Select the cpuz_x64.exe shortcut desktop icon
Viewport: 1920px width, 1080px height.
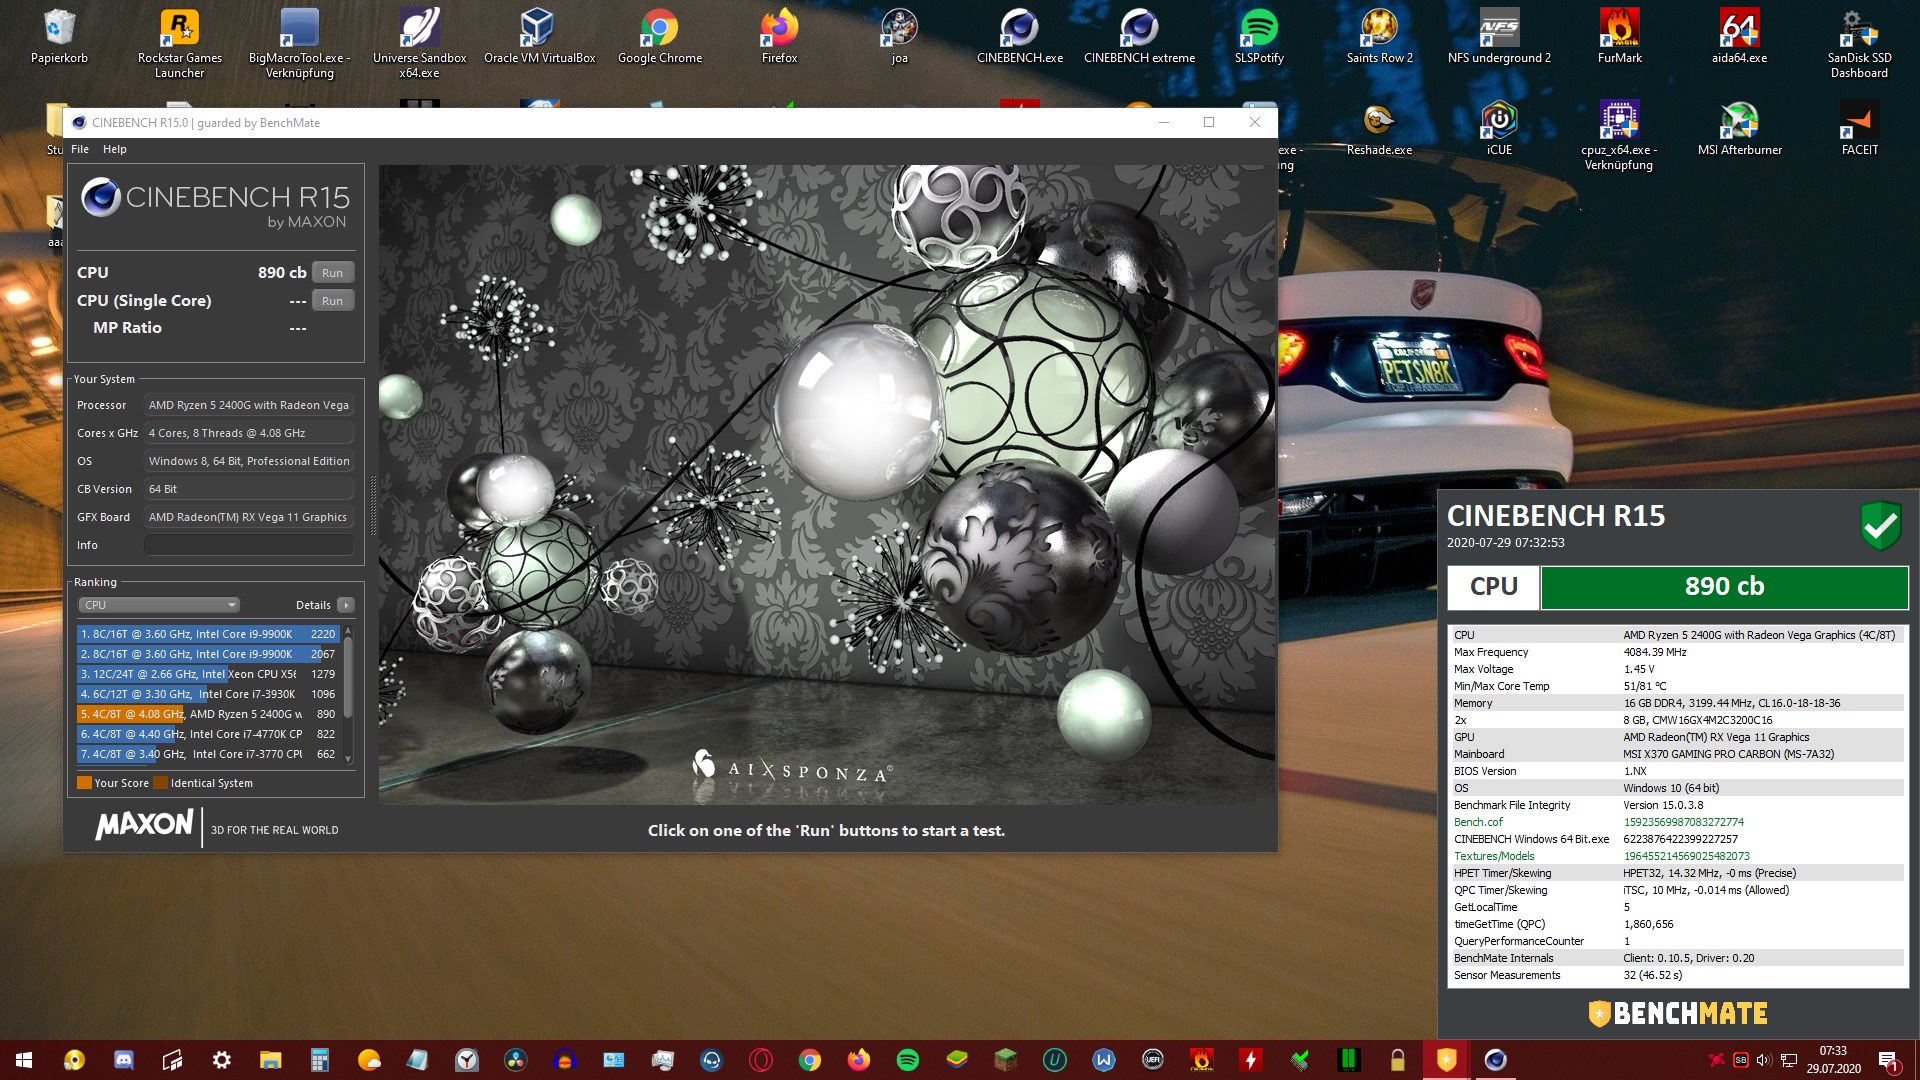pyautogui.click(x=1619, y=136)
